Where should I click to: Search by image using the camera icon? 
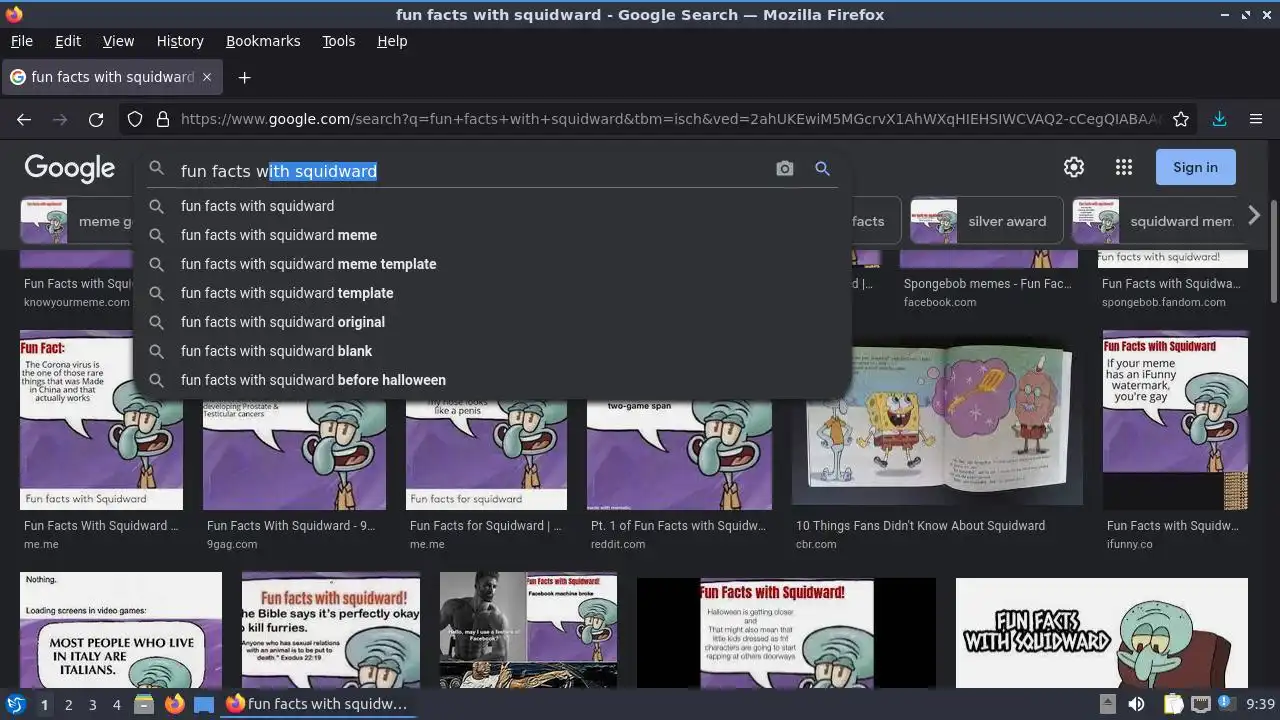pos(785,169)
